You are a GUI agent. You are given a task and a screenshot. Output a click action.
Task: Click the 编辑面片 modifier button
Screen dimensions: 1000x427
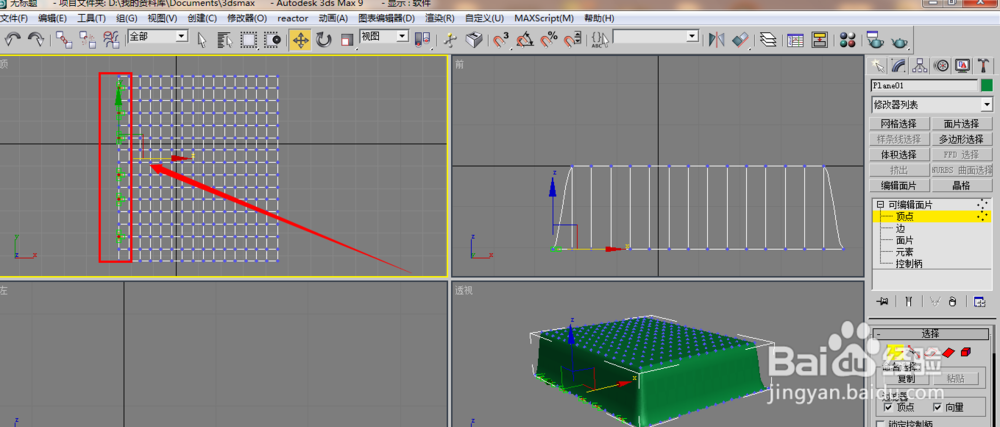(x=900, y=185)
